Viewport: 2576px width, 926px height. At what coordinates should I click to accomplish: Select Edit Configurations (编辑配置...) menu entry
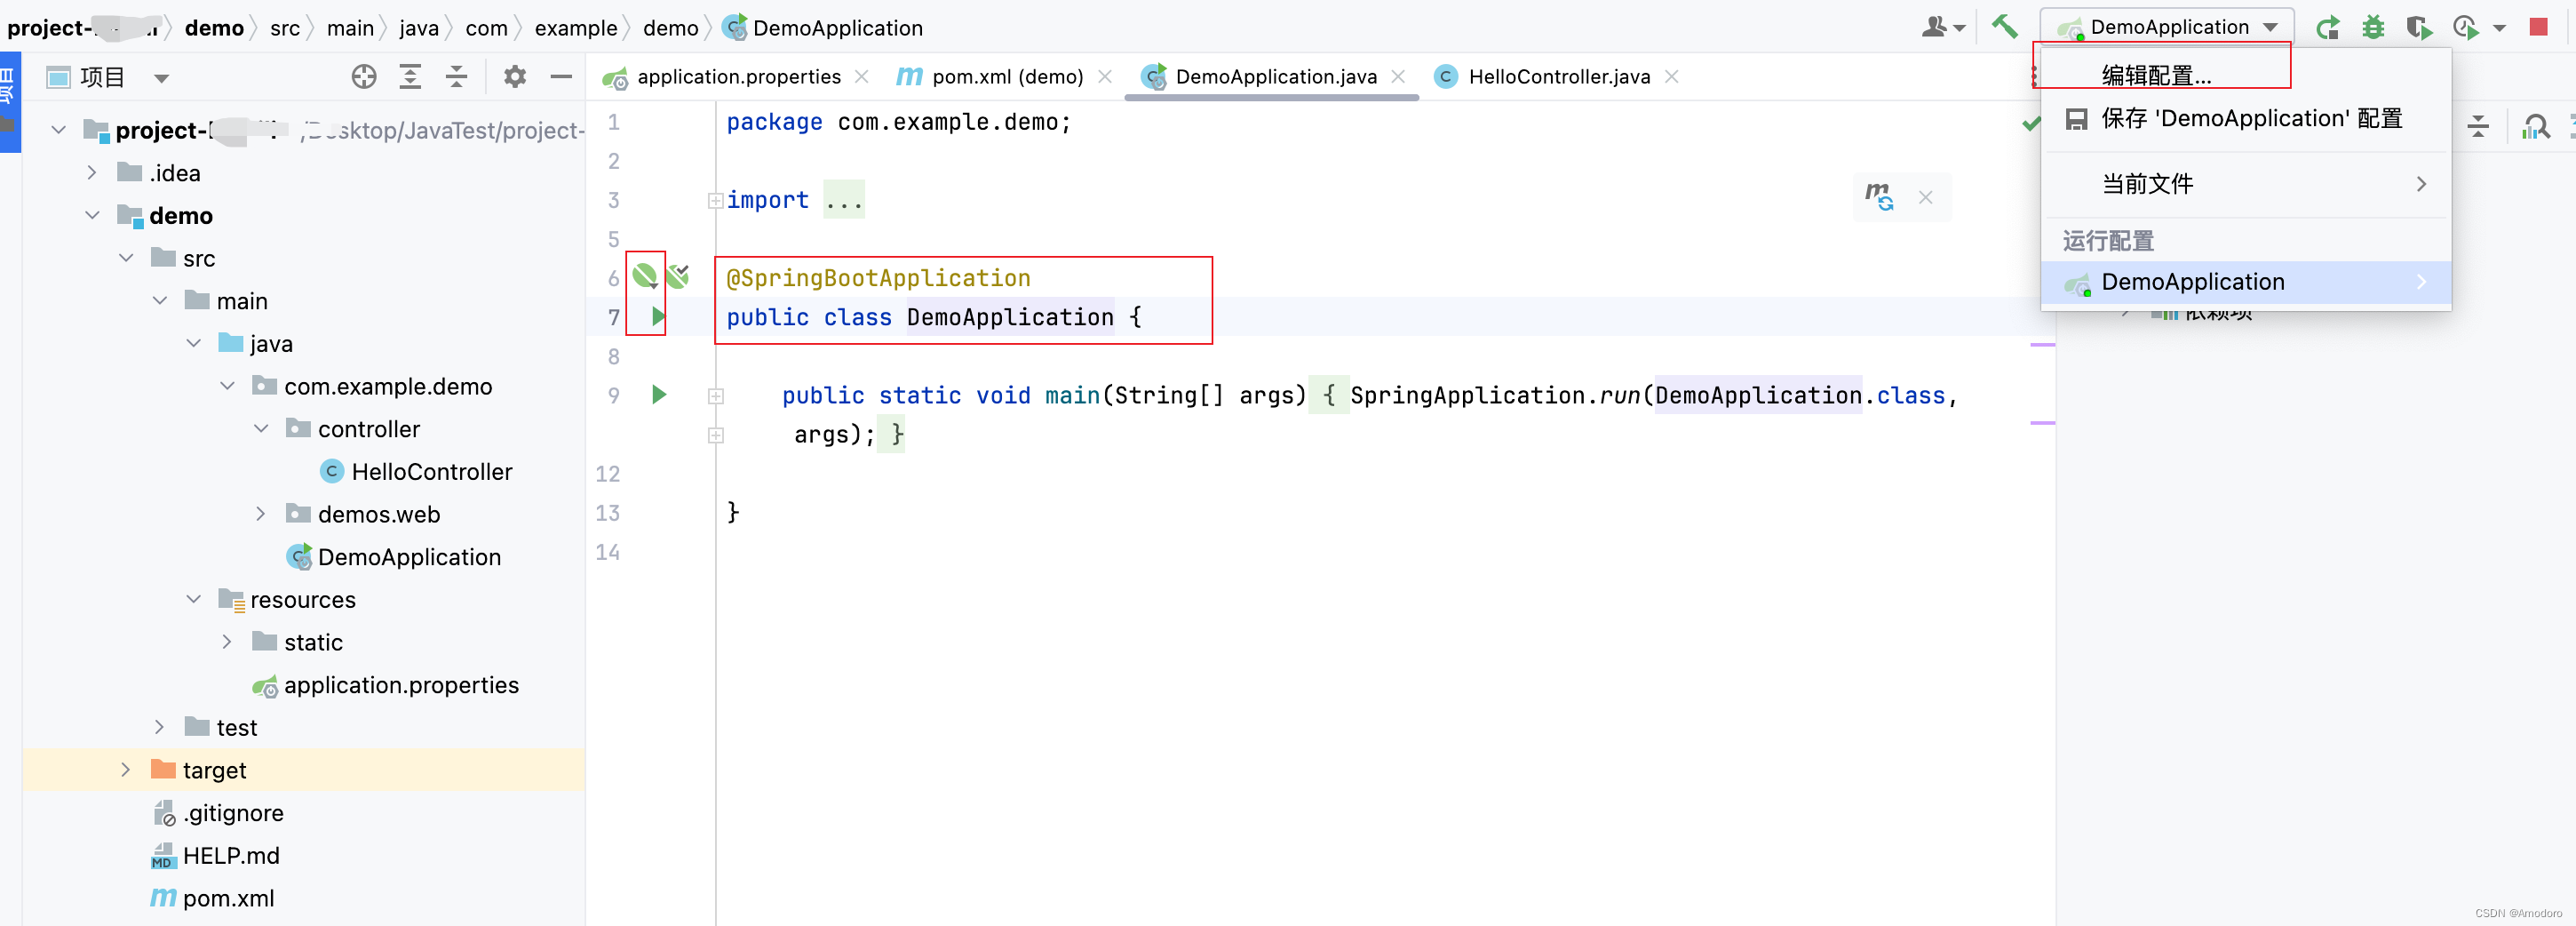click(2246, 76)
